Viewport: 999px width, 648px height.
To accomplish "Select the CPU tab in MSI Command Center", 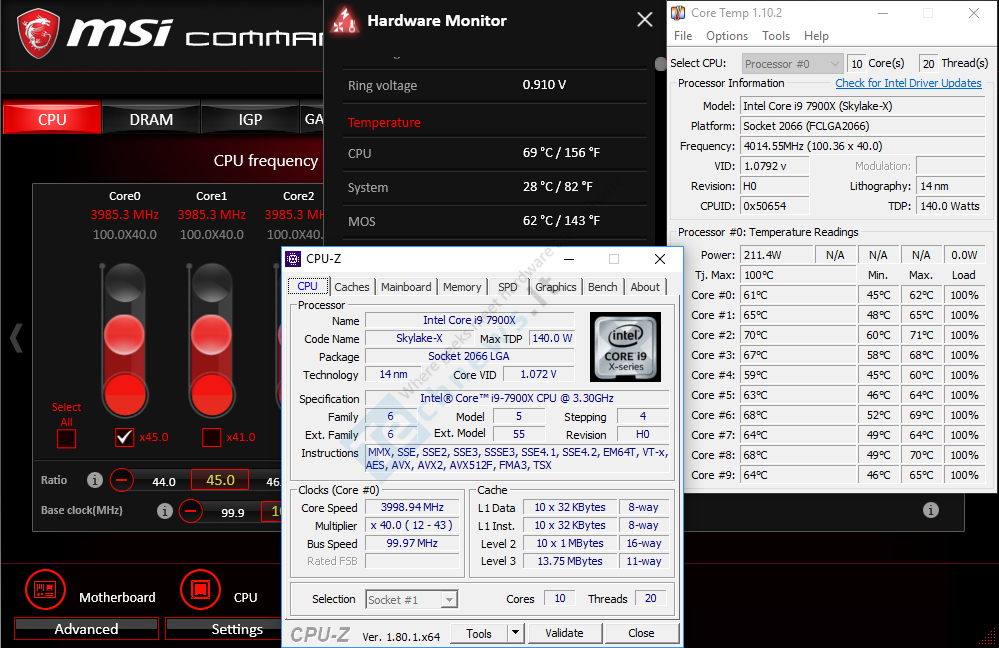I will (x=52, y=119).
